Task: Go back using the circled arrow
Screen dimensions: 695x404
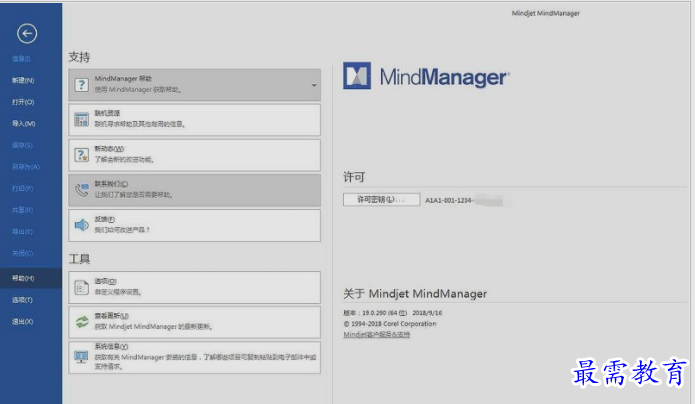Action: (x=27, y=33)
